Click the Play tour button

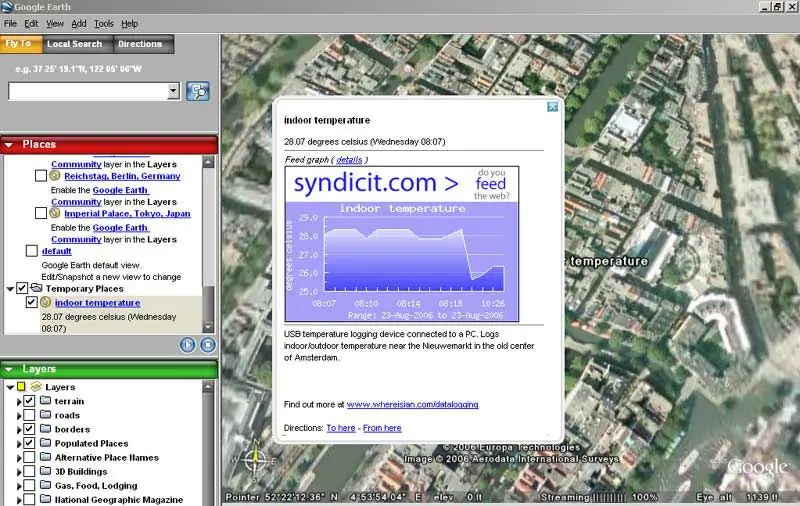pos(187,345)
